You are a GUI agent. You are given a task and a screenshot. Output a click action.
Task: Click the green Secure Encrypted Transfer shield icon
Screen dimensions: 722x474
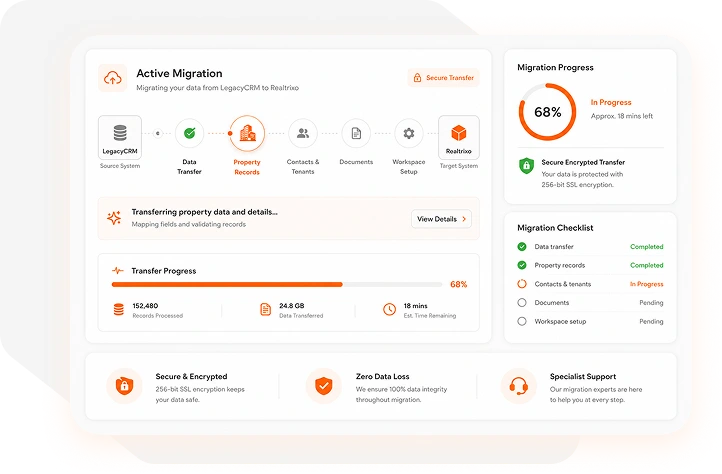point(526,166)
